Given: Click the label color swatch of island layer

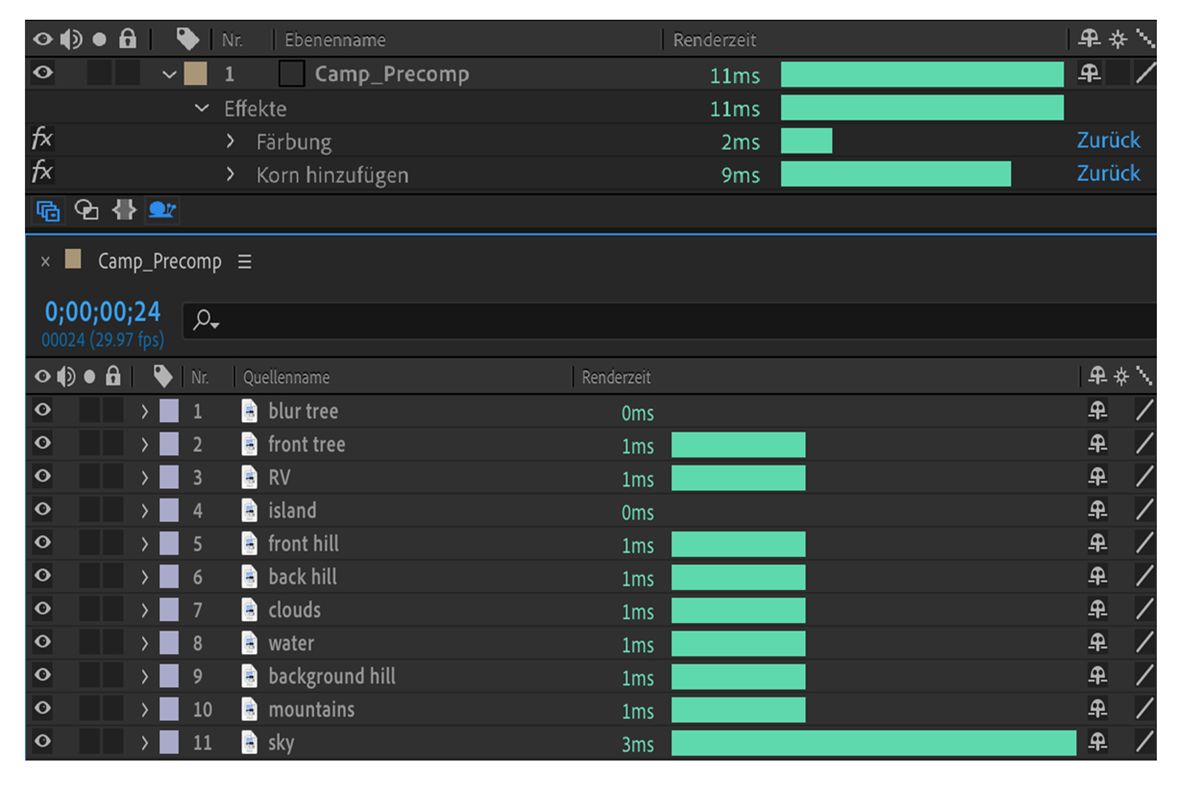Looking at the screenshot, I should point(169,511).
